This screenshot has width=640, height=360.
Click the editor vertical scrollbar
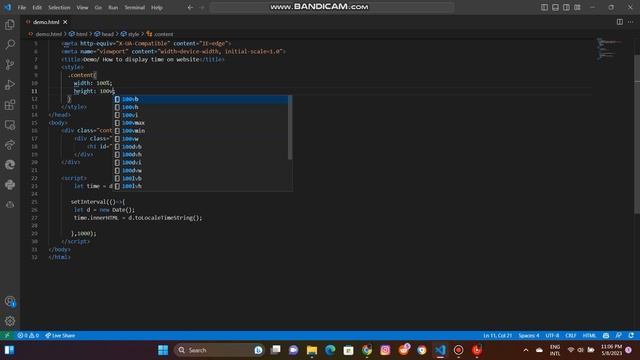(x=637, y=134)
